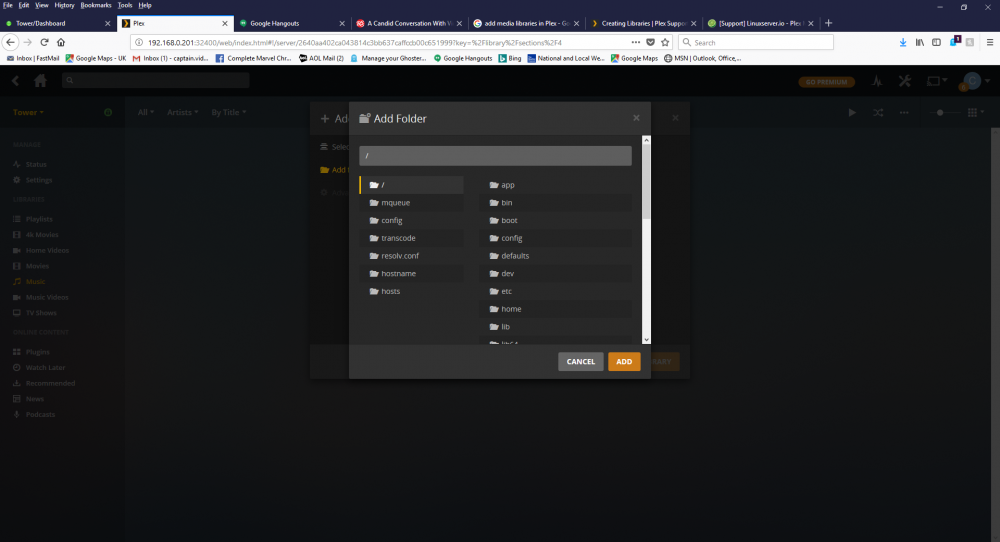Close the Add Folder dialog
The width and height of the screenshot is (1000, 542).
pos(636,118)
